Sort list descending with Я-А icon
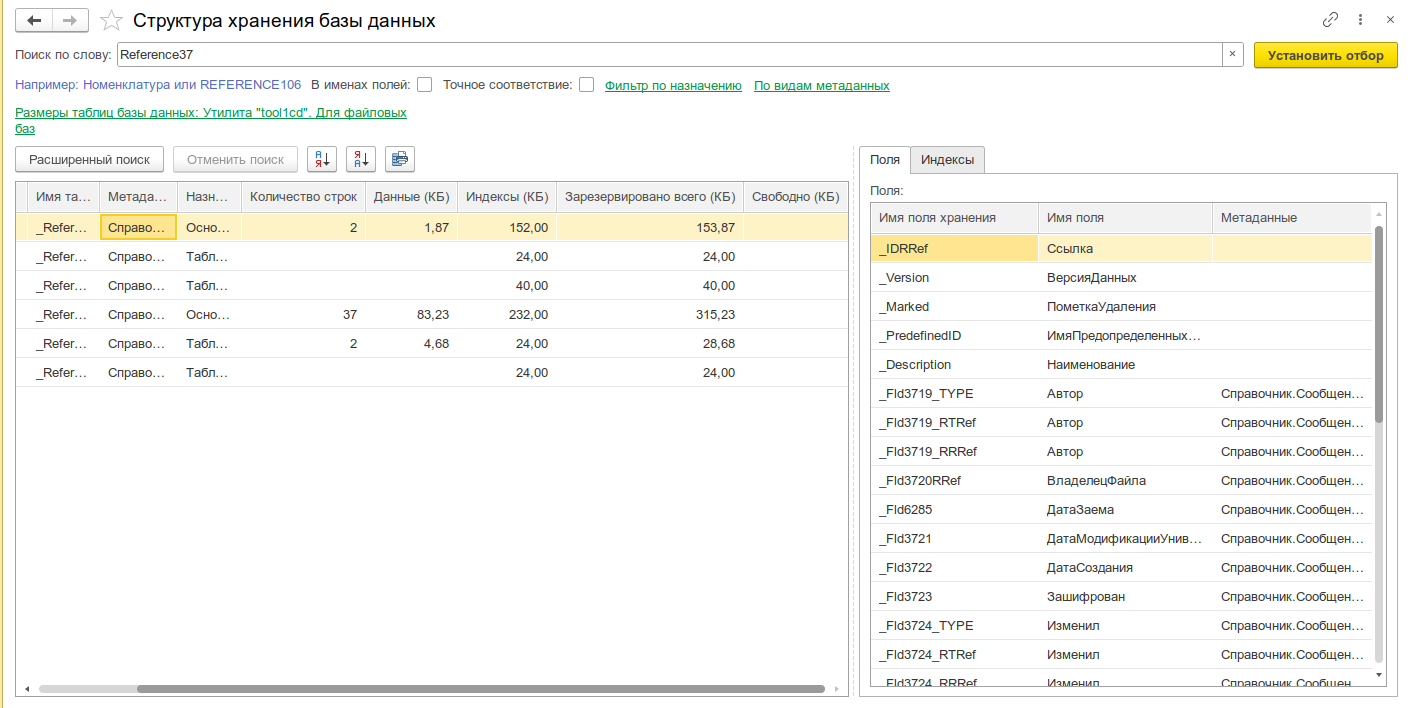The image size is (1410, 708). (361, 159)
